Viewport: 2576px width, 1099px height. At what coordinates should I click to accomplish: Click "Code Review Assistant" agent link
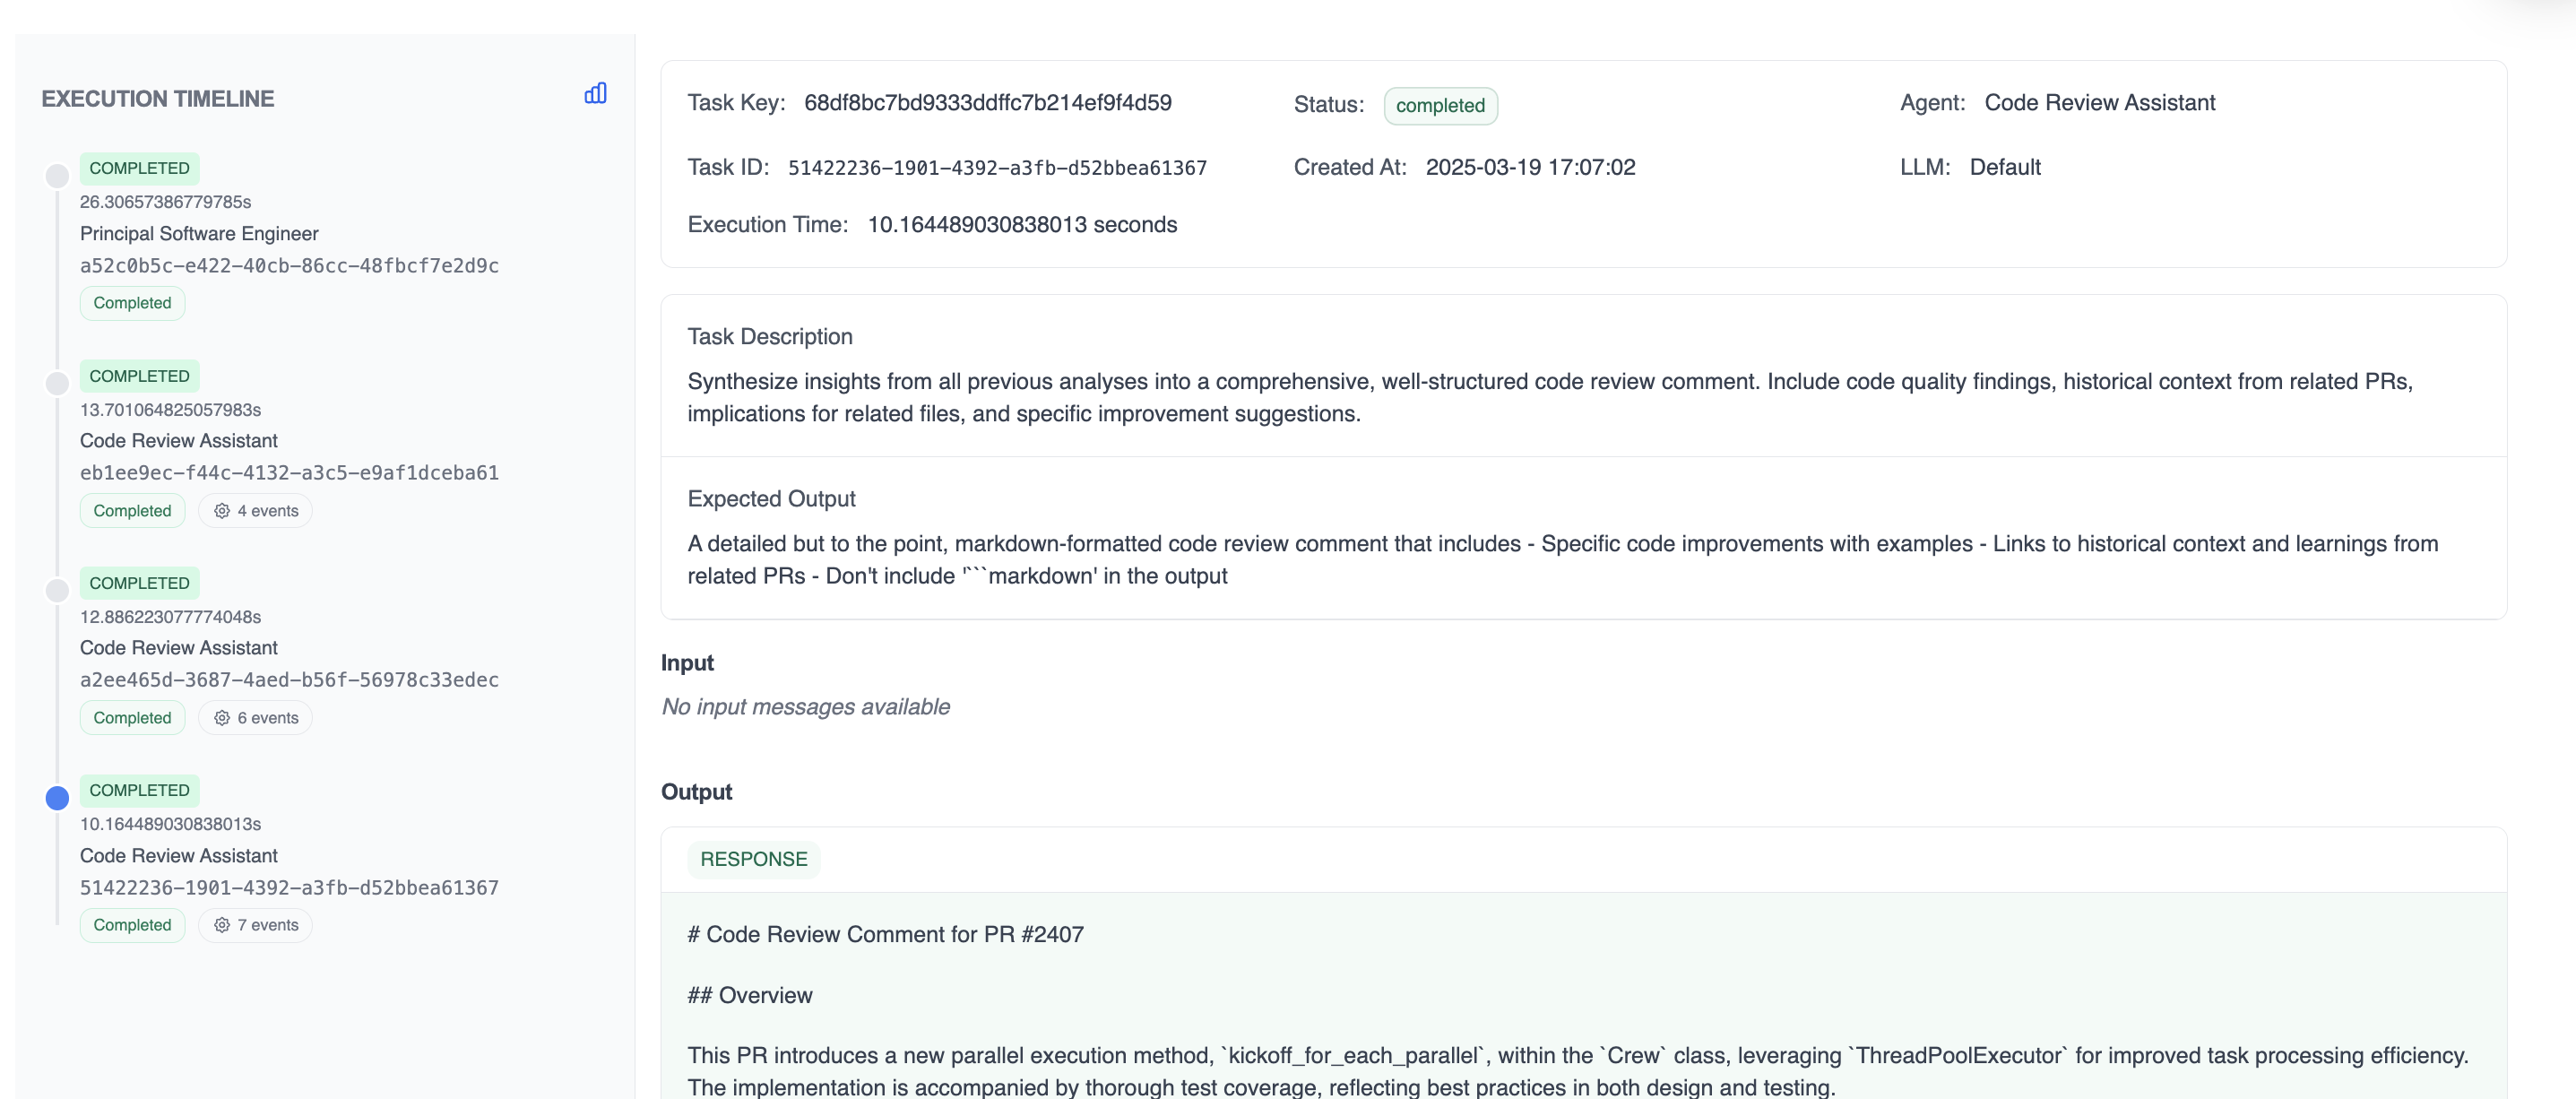[2100, 102]
